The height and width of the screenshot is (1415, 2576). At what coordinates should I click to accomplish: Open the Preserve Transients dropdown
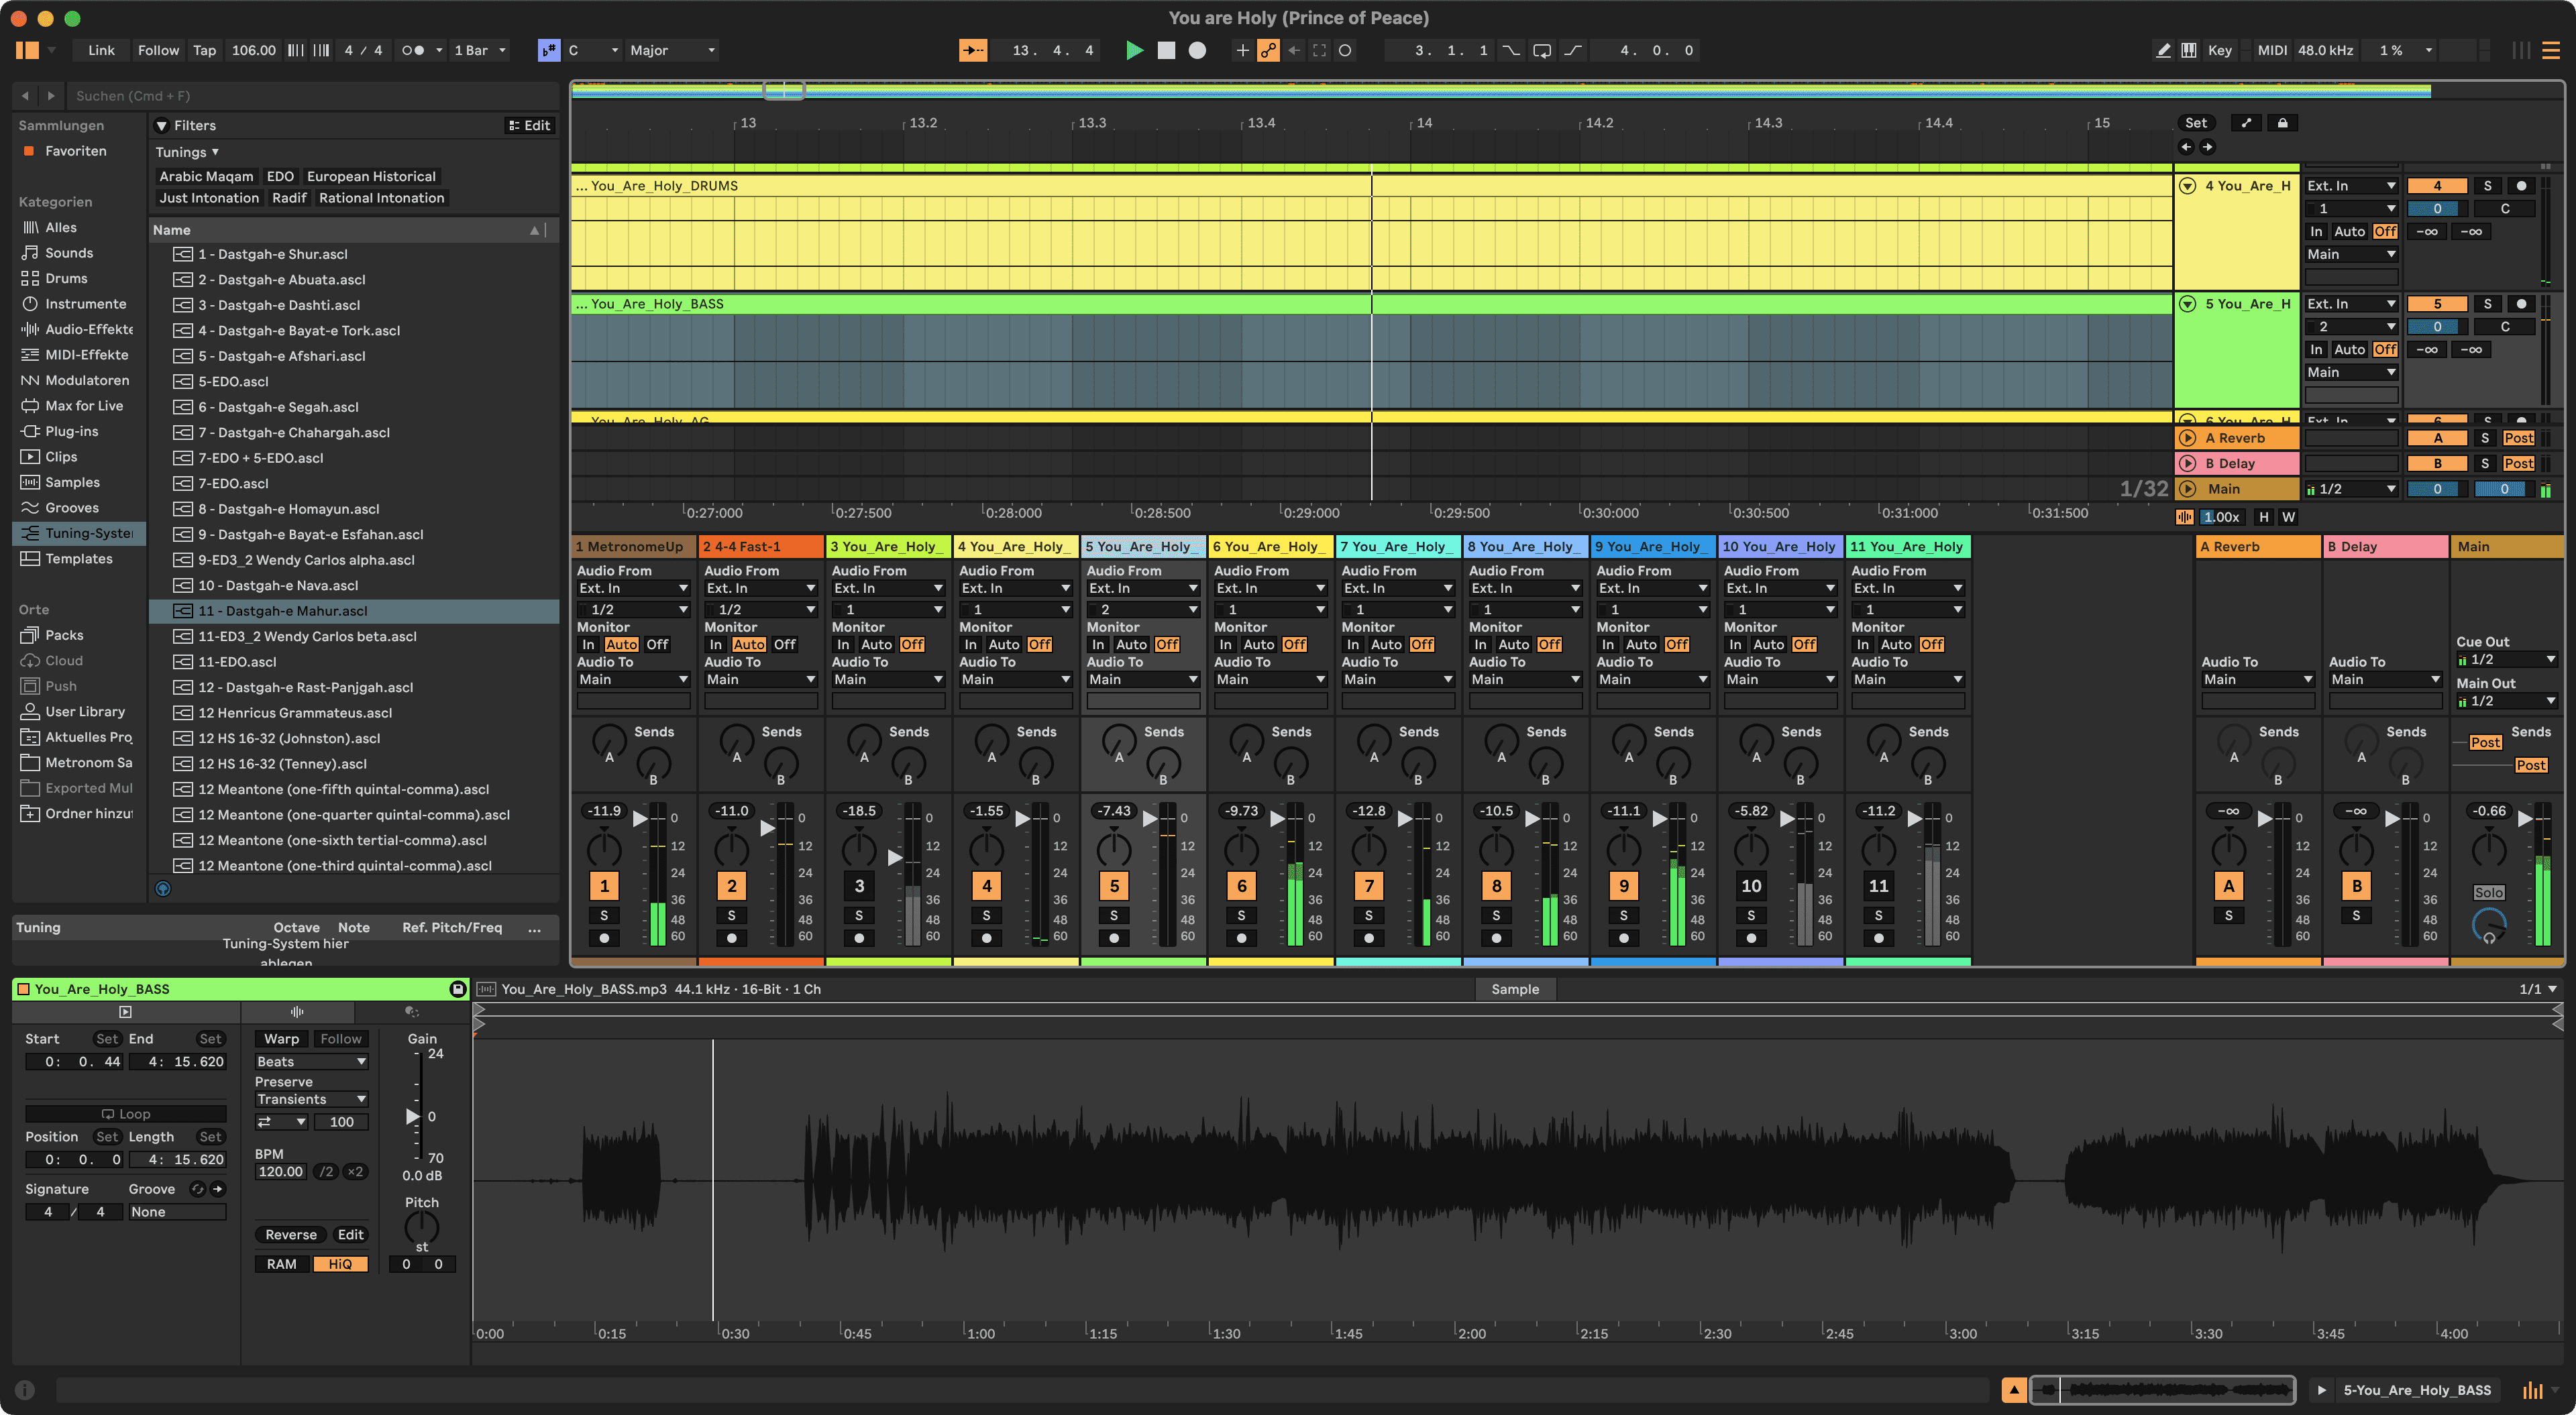[311, 1100]
